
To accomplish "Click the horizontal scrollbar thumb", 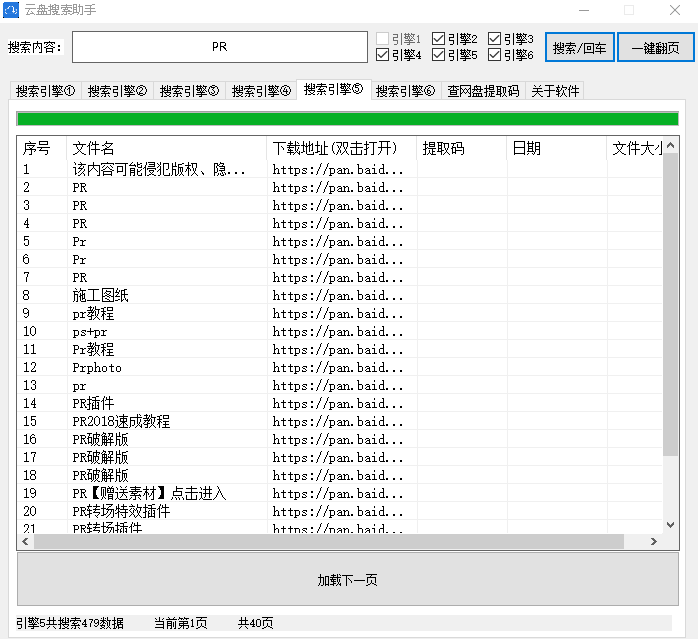I will point(329,541).
